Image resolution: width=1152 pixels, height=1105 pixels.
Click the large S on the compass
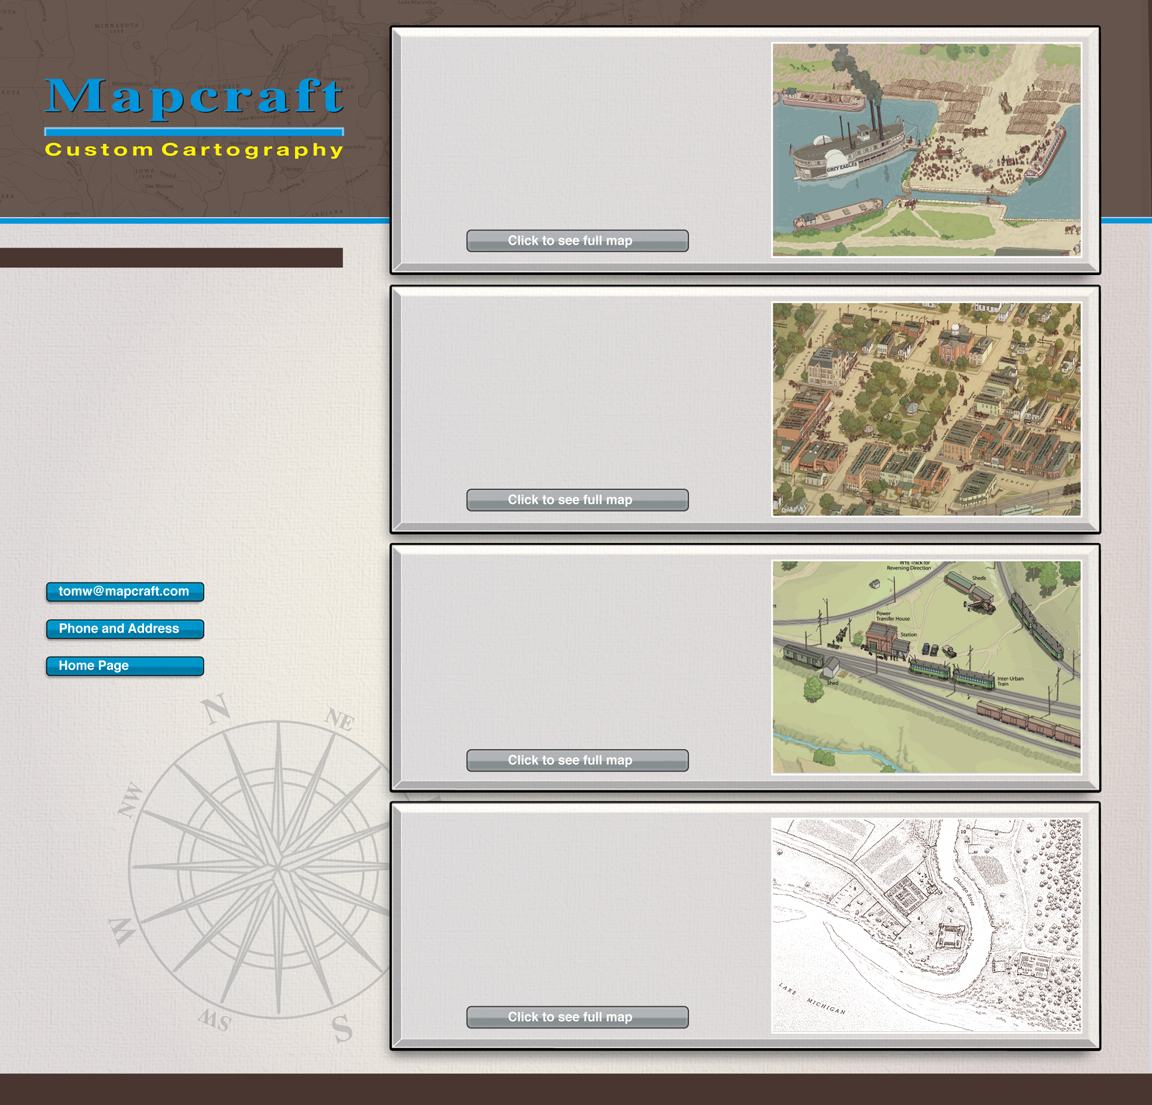pyautogui.click(x=342, y=1027)
